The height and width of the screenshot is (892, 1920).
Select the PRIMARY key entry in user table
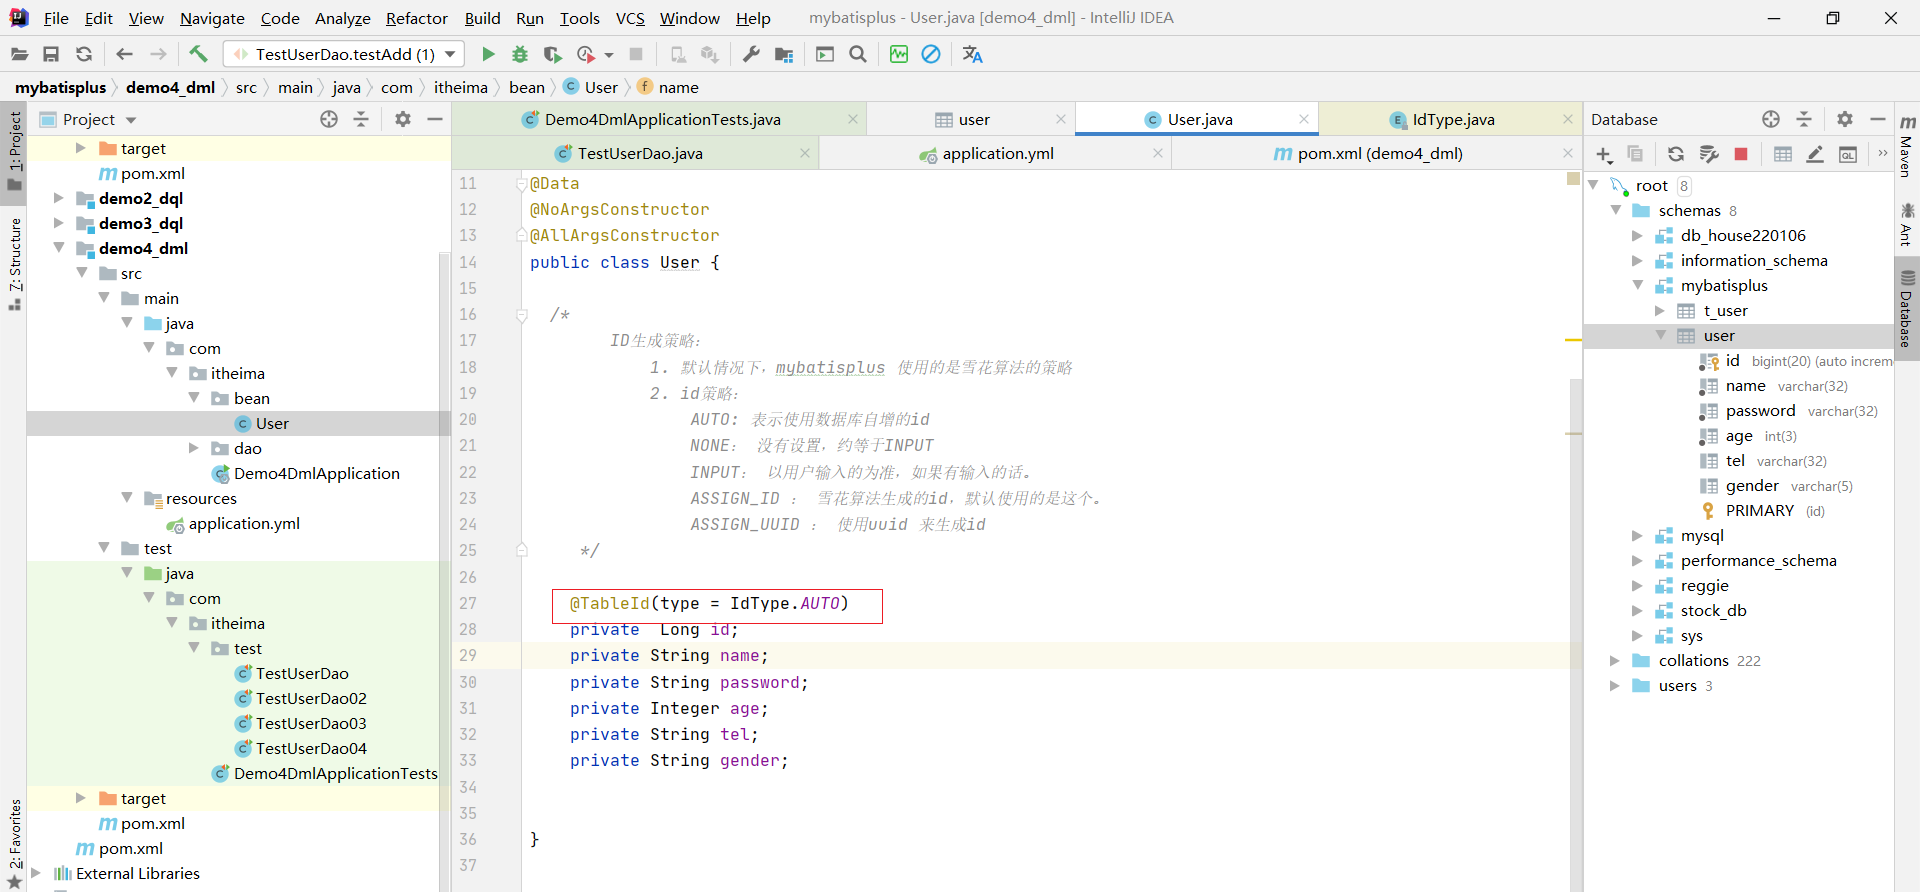tap(1759, 511)
